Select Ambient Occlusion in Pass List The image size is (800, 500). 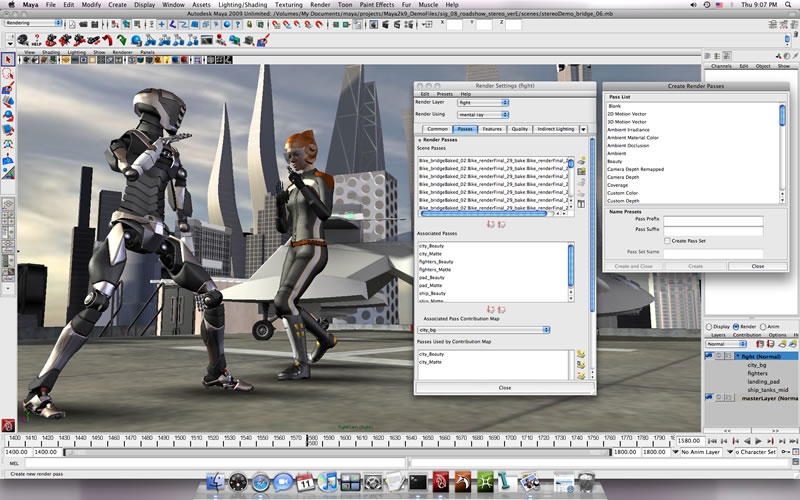(x=628, y=145)
